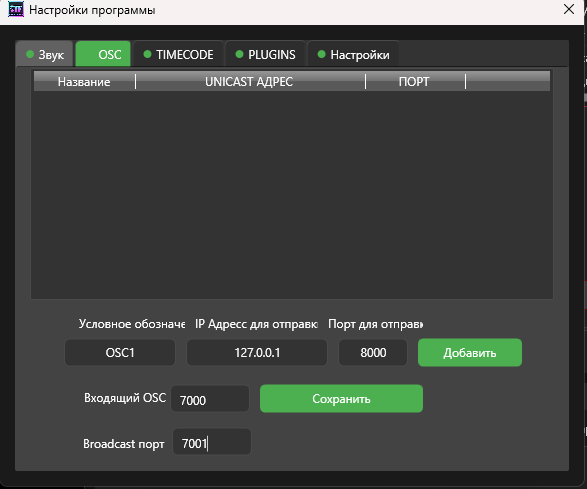The image size is (587, 489).
Task: Click the Название column header
Action: pyautogui.click(x=84, y=82)
